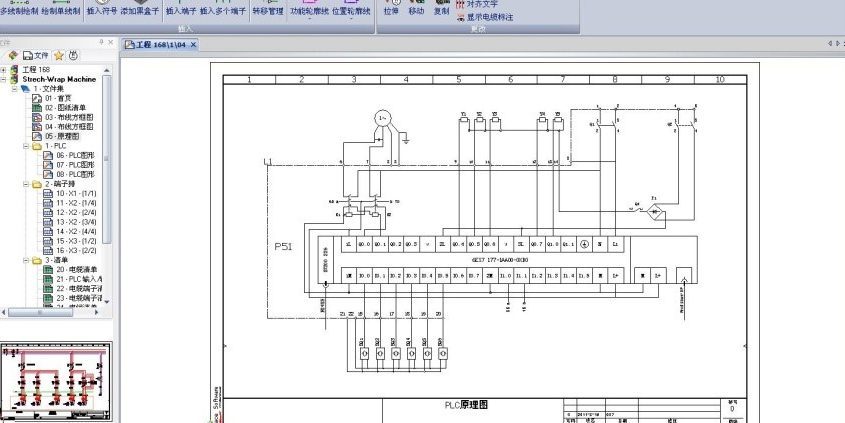Select Strech-Wrap Machine project
Screen dimensions: 845x423
pyautogui.click(x=59, y=79)
